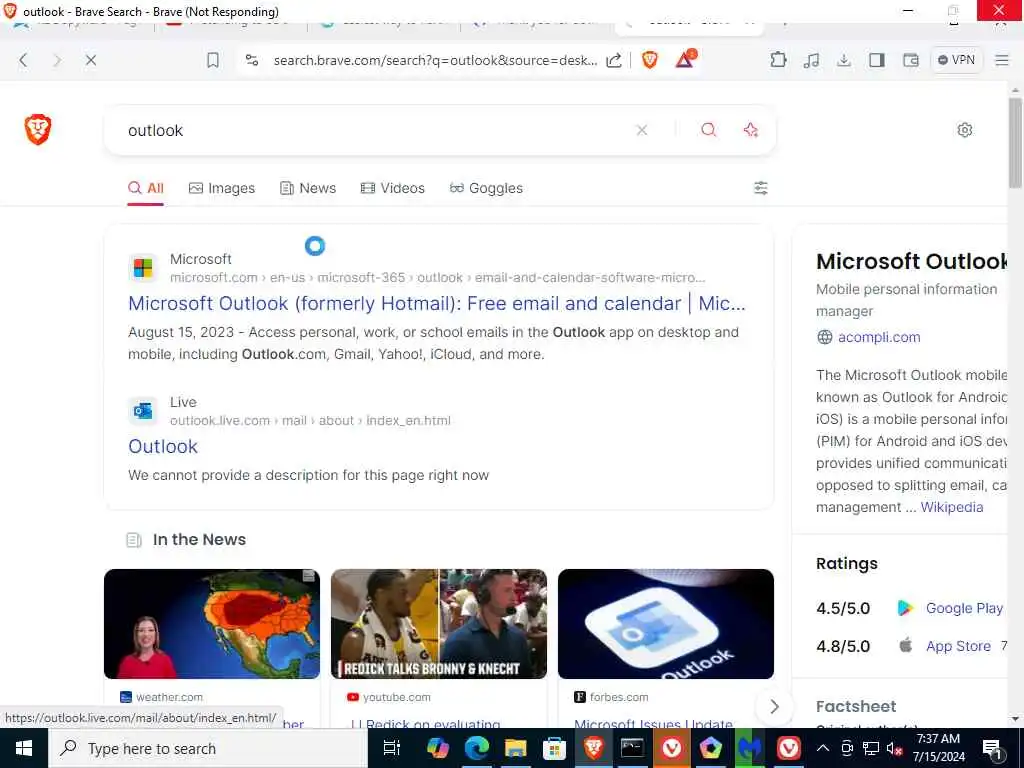
Task: Click the address bar URL field
Action: pos(434,60)
